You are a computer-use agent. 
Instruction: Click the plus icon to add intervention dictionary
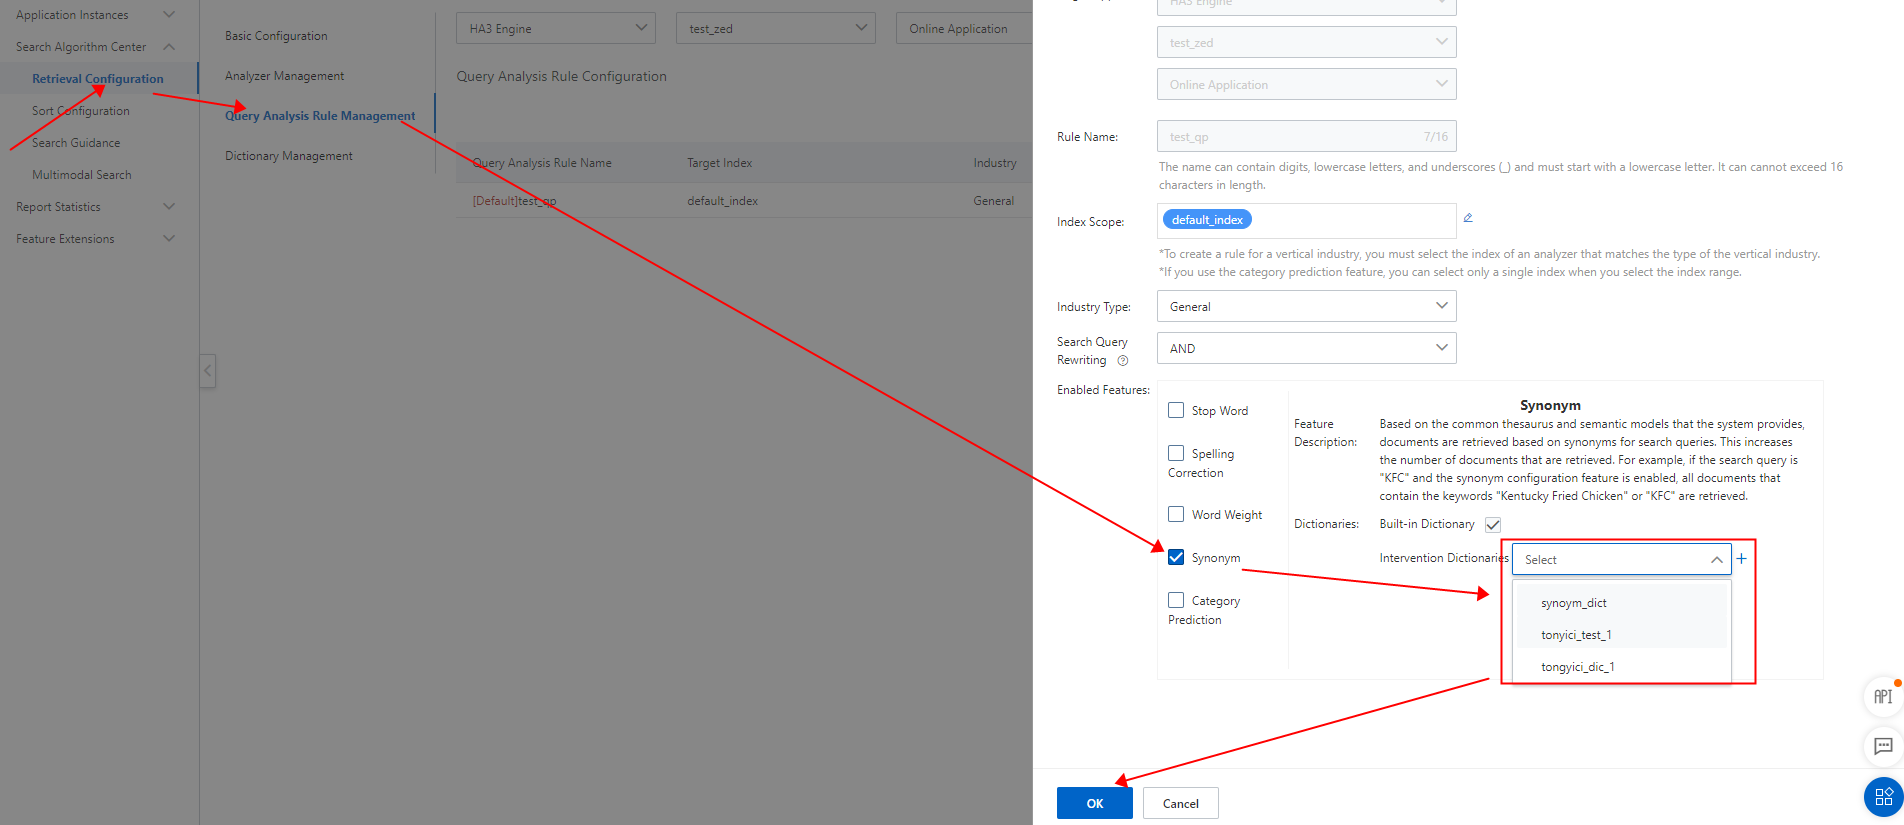coord(1742,559)
